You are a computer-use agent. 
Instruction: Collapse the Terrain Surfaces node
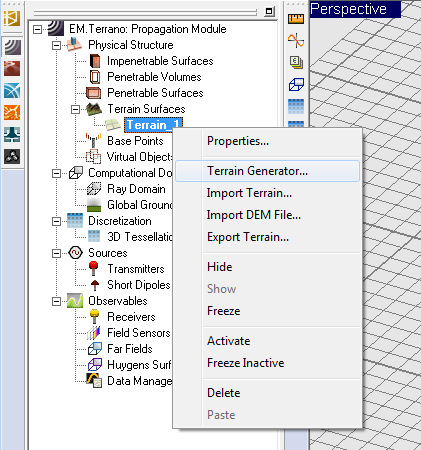(76, 109)
